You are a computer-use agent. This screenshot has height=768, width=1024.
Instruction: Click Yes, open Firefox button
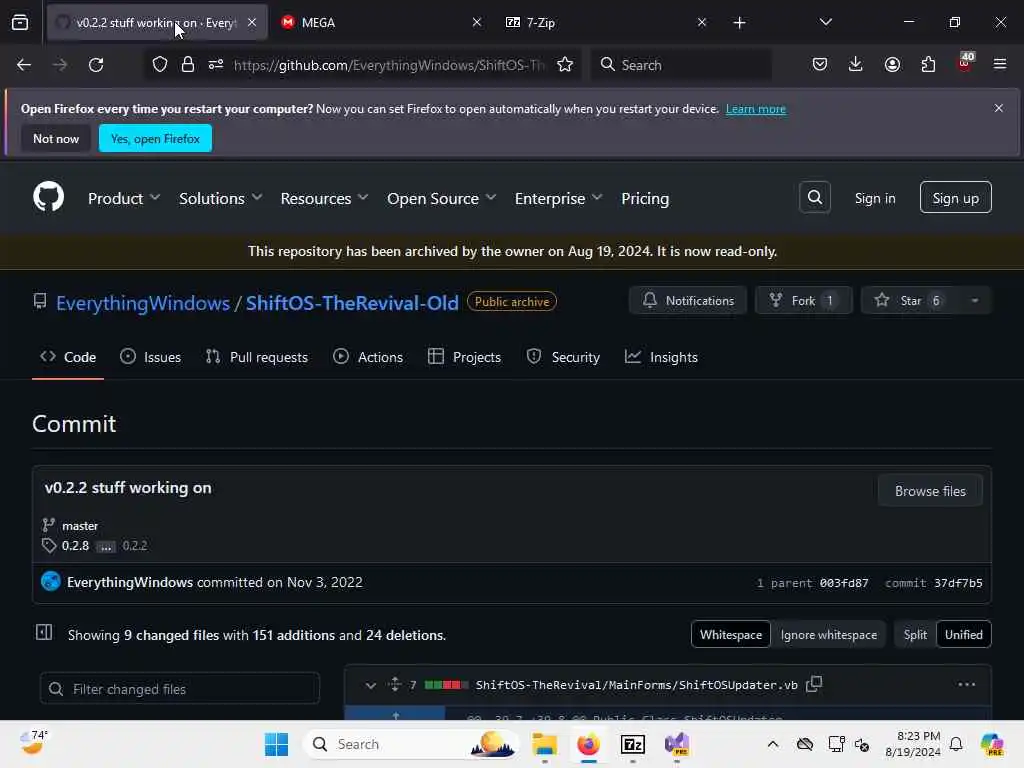point(155,138)
